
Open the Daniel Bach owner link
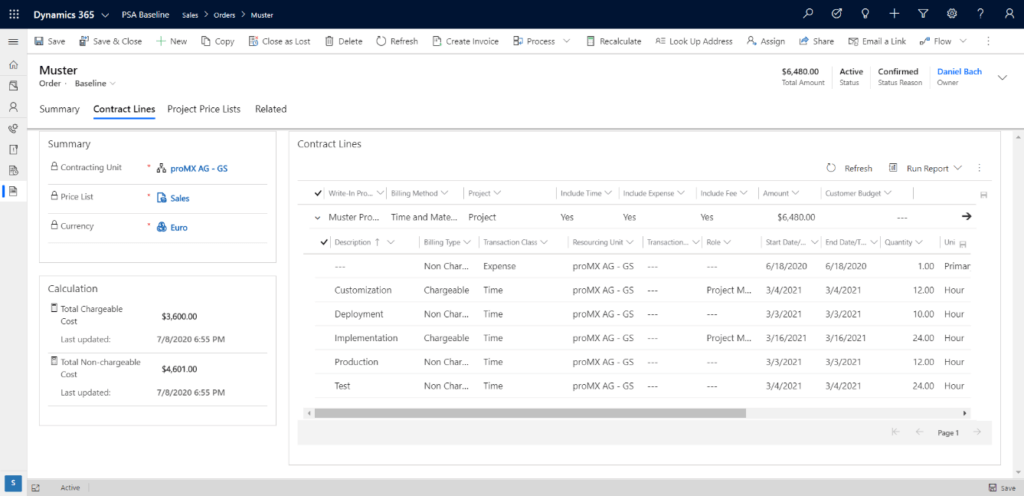959,72
